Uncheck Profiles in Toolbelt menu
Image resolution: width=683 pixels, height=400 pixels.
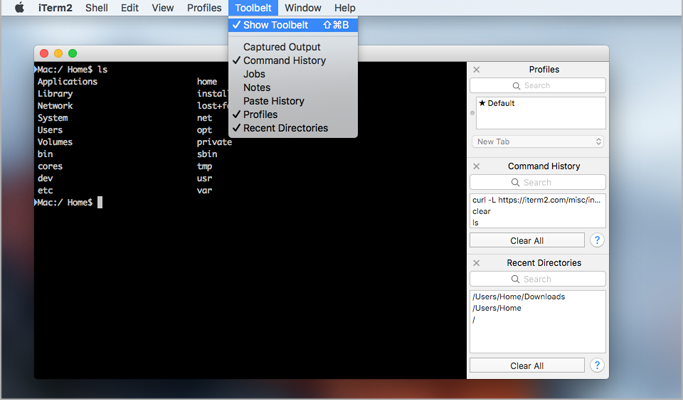pos(293,115)
